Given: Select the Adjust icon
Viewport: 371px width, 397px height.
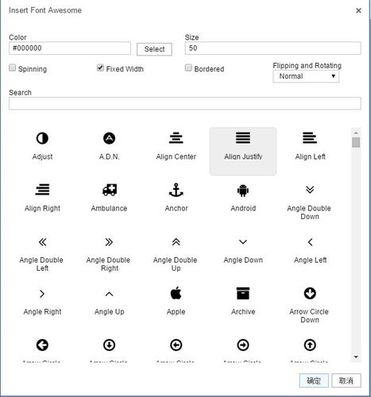Looking at the screenshot, I should coord(42,138).
